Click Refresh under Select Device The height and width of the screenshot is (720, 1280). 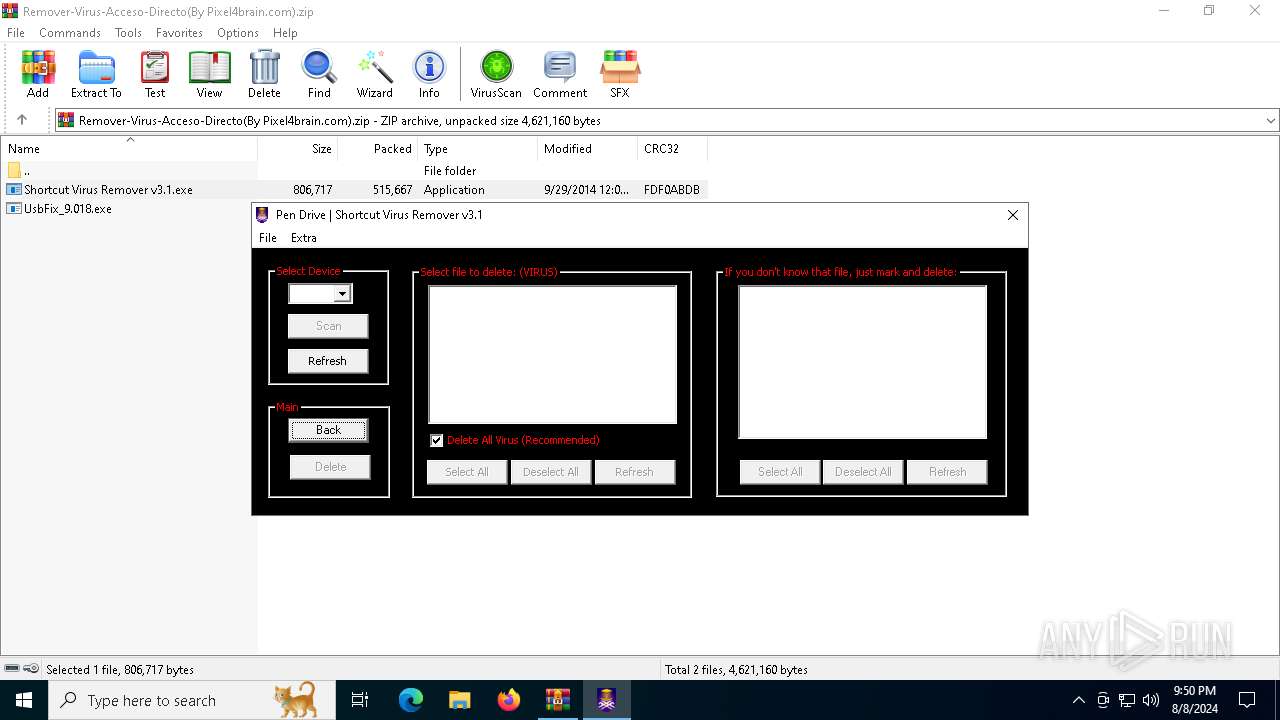point(328,361)
